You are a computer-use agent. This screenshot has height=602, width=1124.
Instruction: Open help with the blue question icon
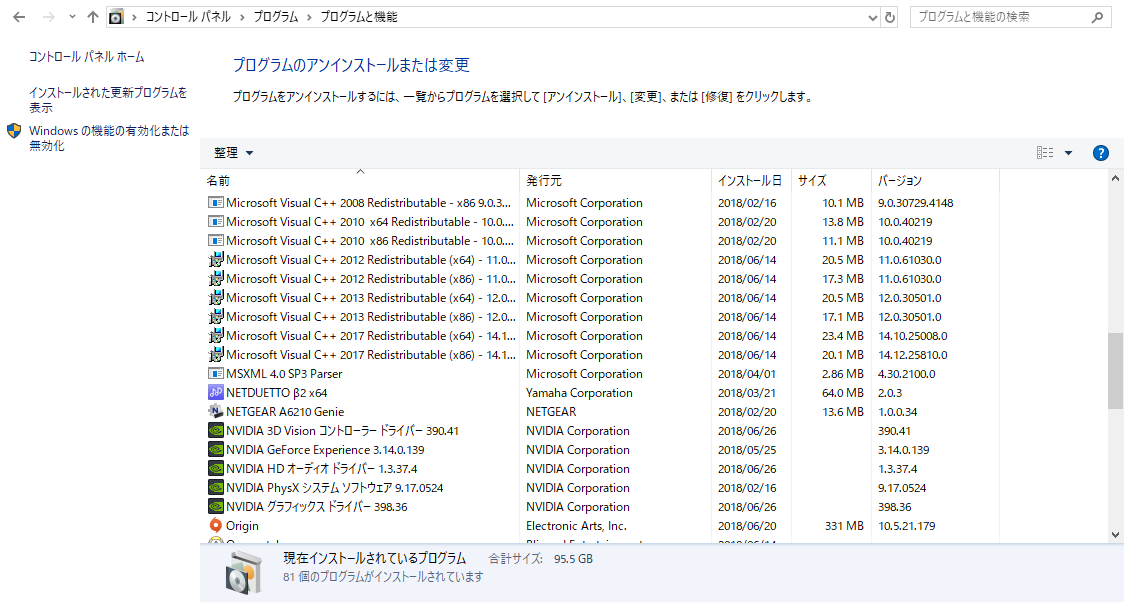tap(1100, 153)
